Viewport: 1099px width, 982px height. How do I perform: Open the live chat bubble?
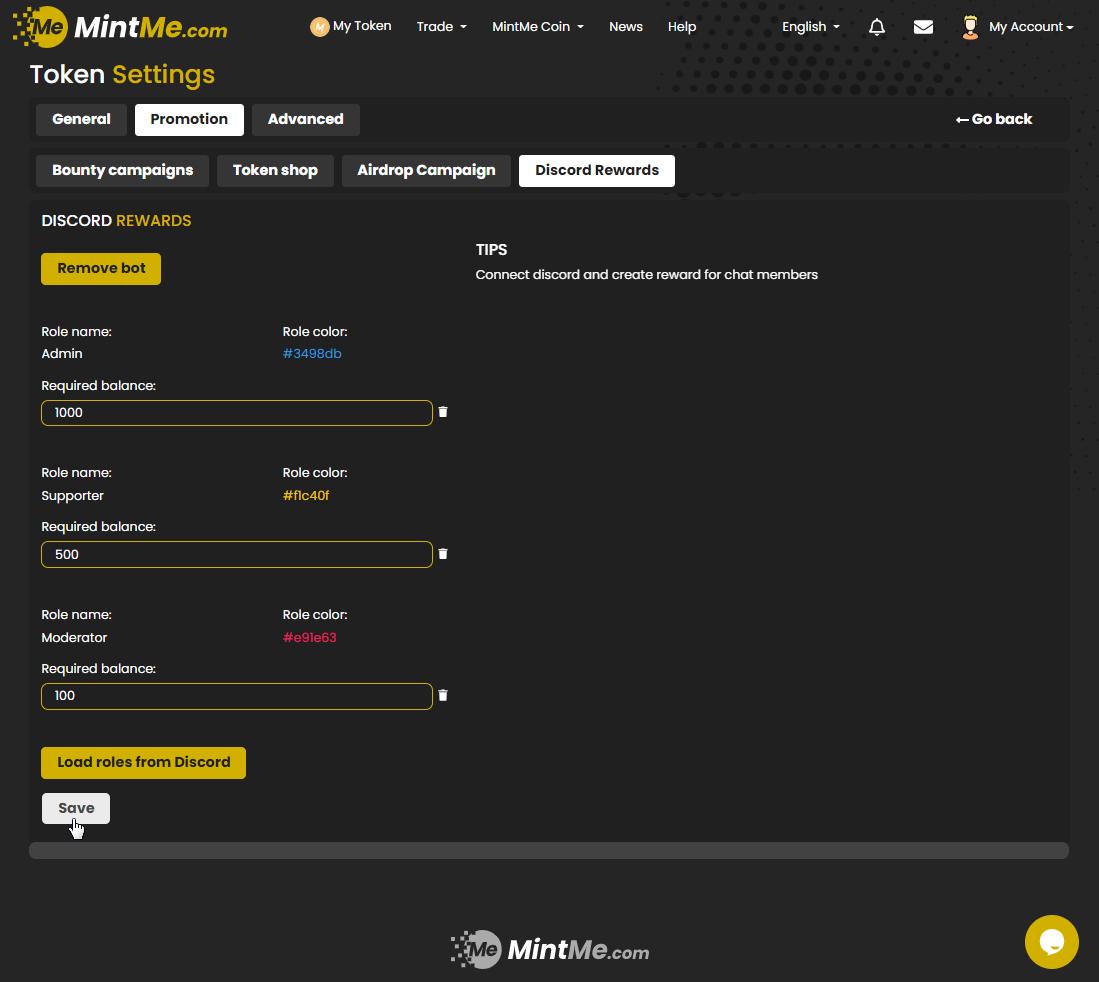[1051, 942]
